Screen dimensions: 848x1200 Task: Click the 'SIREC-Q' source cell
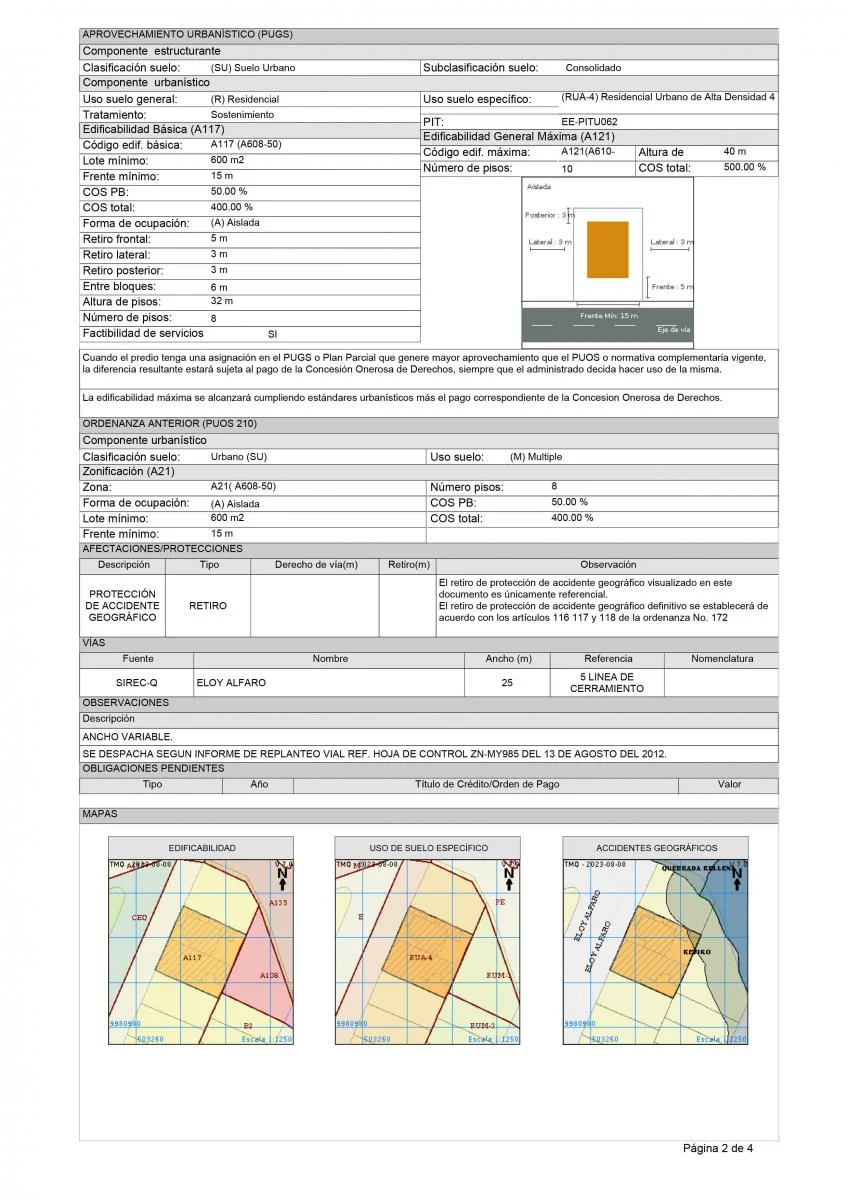[137, 683]
